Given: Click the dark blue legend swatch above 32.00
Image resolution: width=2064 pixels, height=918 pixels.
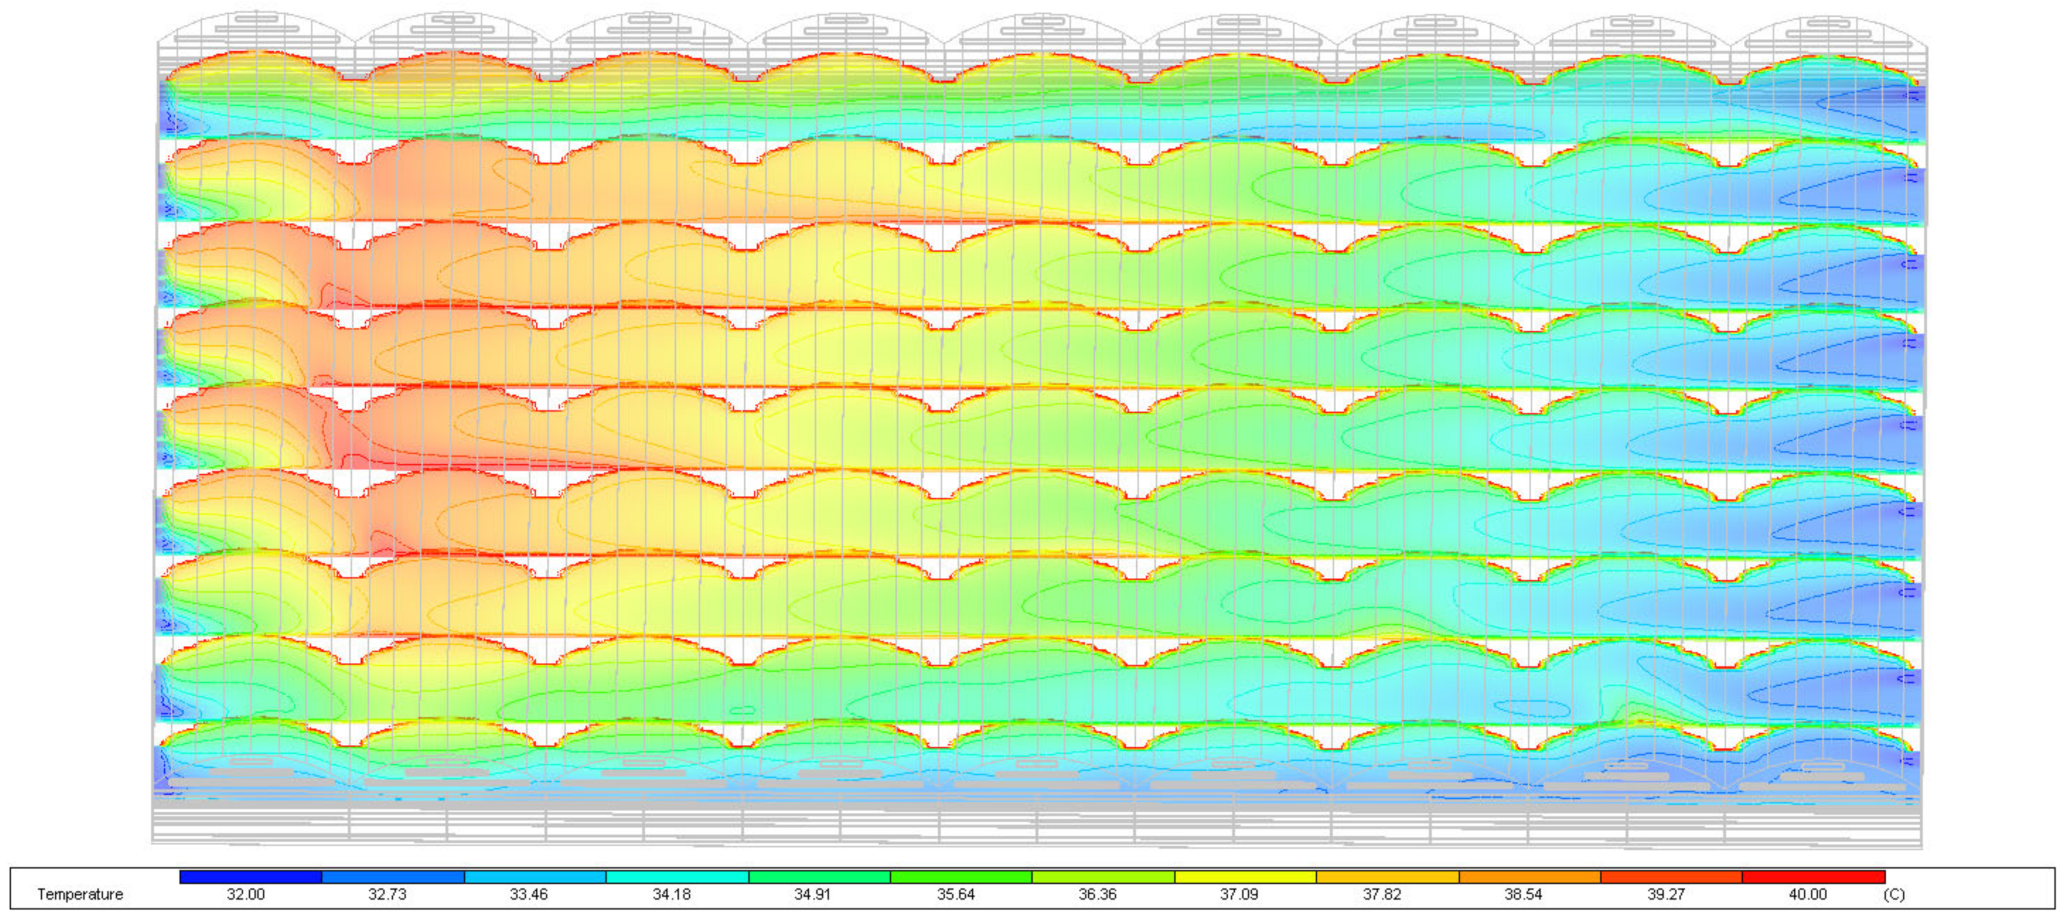Looking at the screenshot, I should 251,877.
